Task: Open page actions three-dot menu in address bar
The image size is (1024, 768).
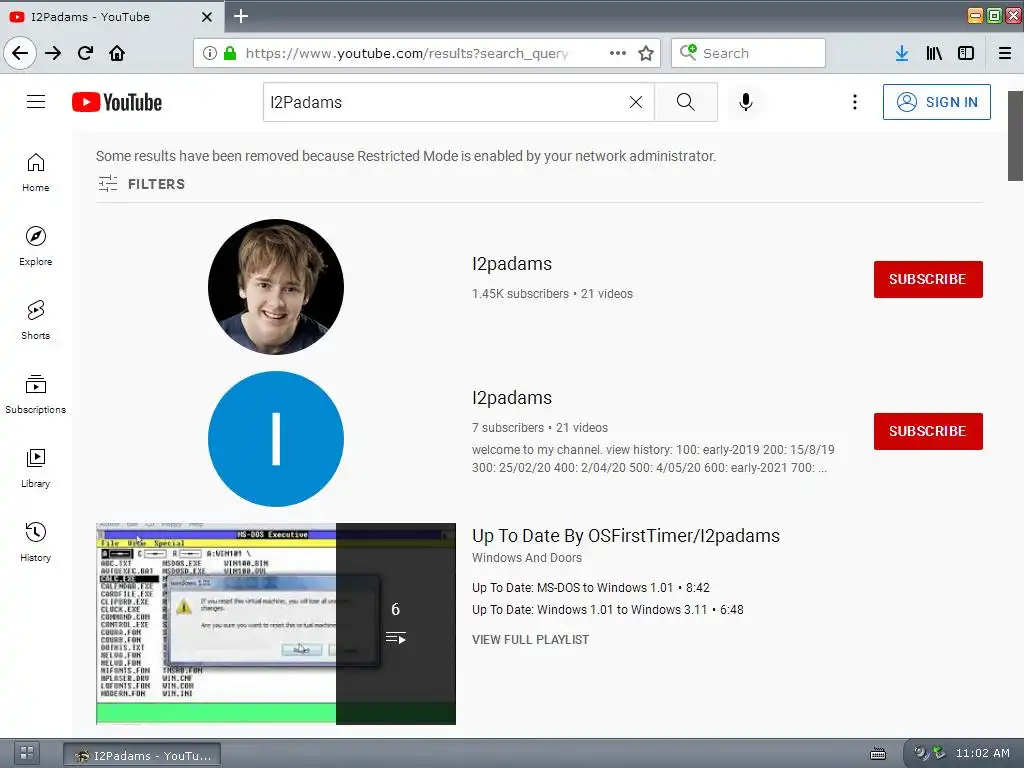Action: (x=618, y=53)
